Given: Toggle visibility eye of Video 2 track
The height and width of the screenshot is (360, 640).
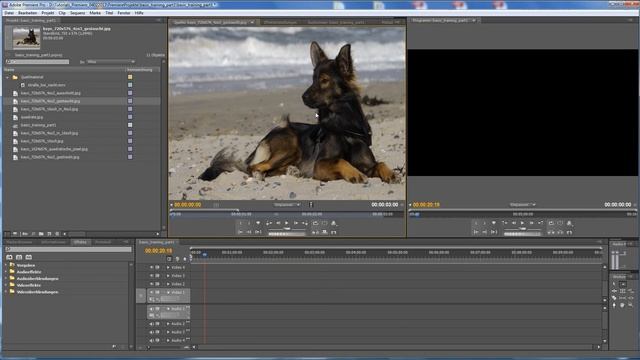Looking at the screenshot, I should [x=151, y=284].
